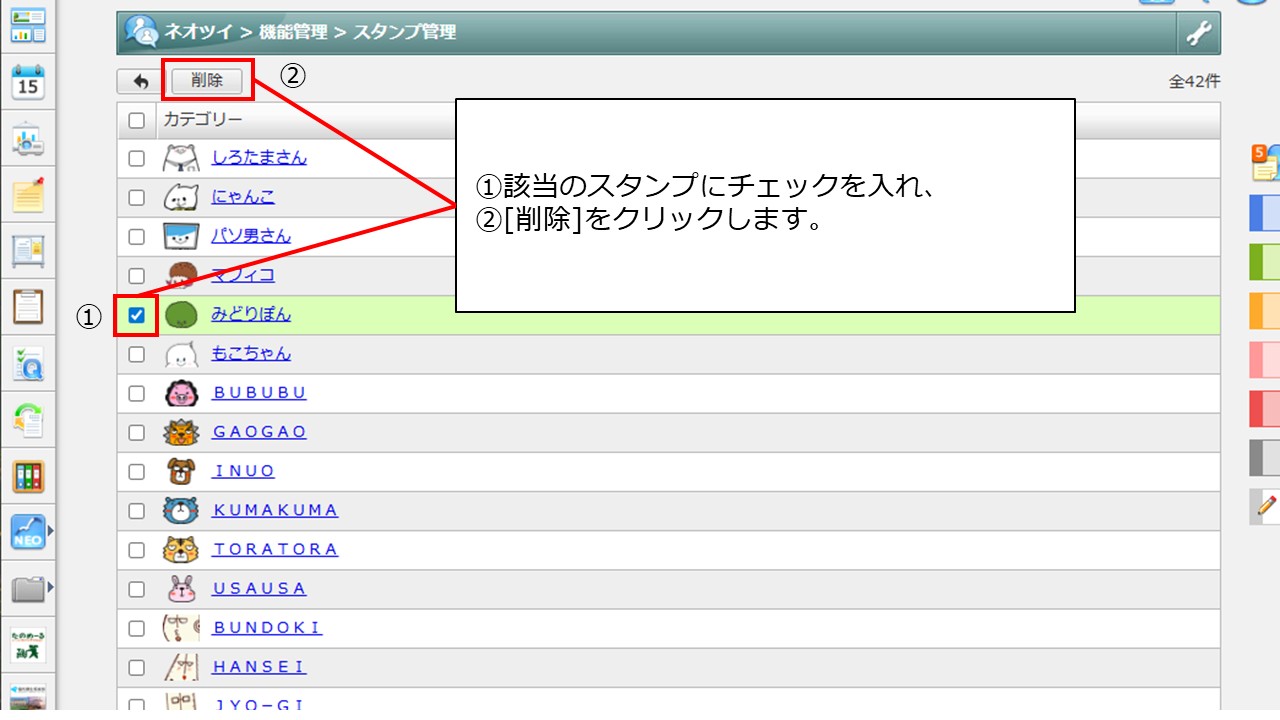Check the しろたまさん checkbox

tap(137, 158)
